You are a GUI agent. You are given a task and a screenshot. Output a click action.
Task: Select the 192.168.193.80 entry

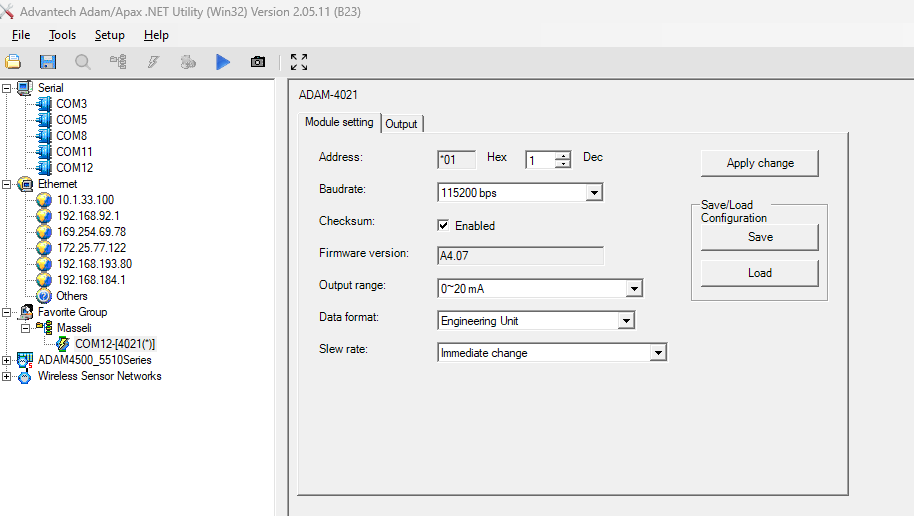tap(94, 264)
